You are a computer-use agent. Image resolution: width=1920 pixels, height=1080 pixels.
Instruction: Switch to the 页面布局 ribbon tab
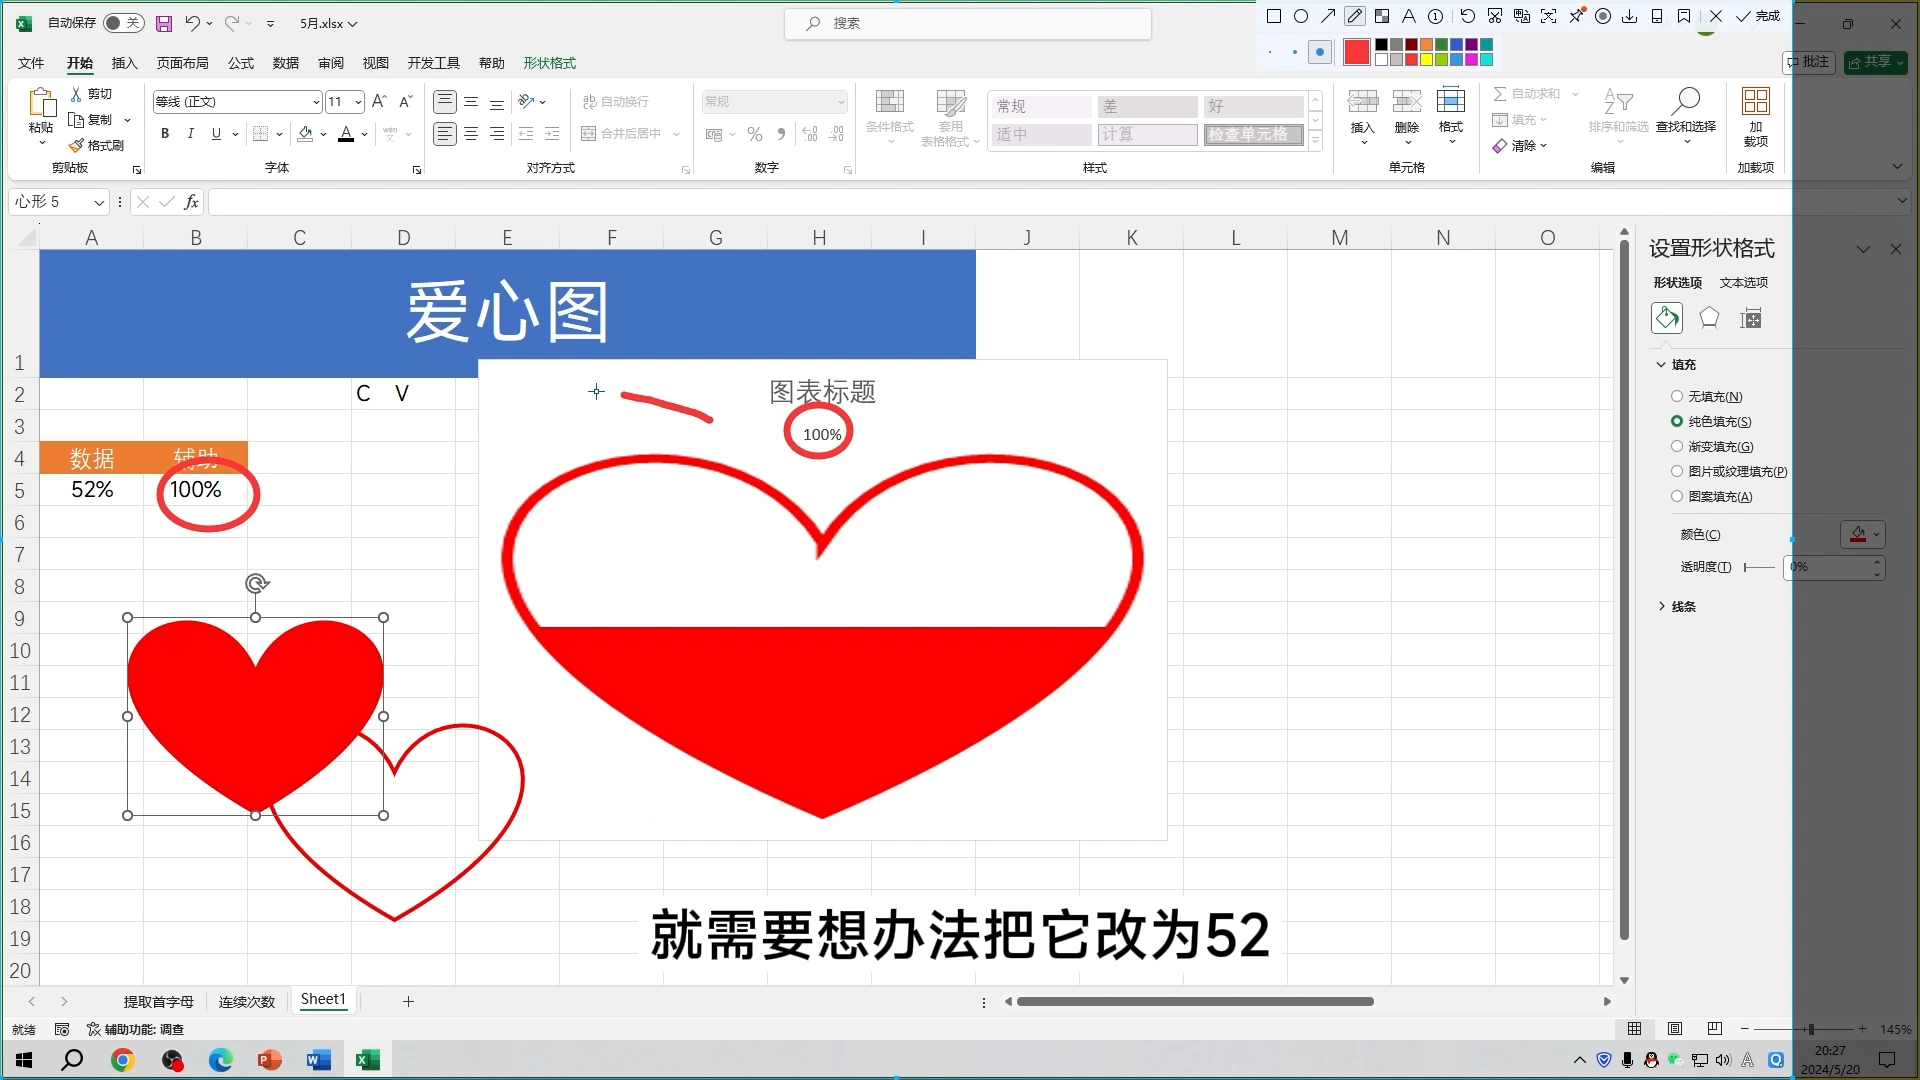pos(182,63)
